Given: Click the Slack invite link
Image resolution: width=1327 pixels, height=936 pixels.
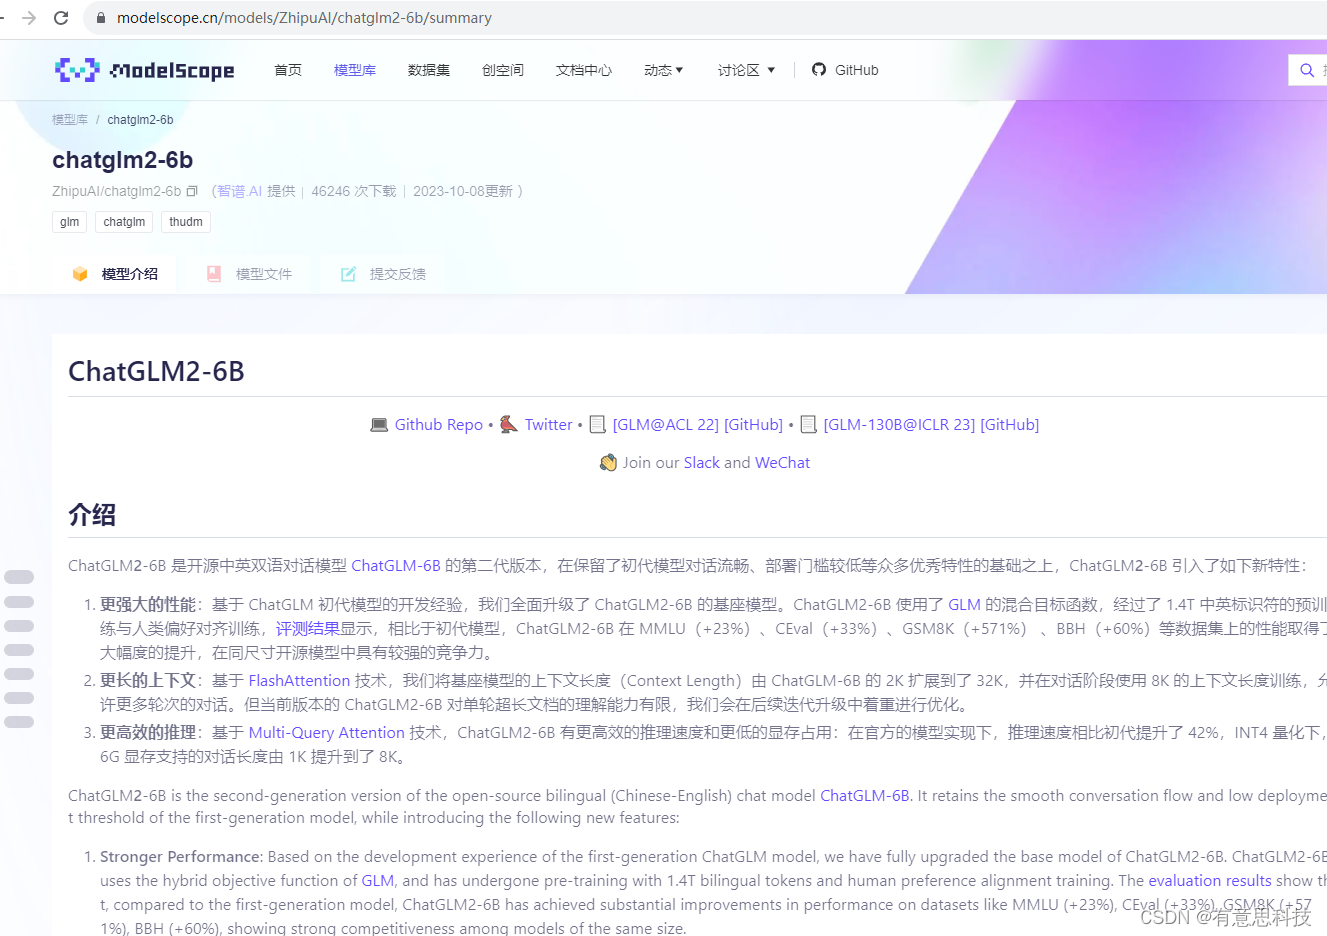Looking at the screenshot, I should 701,462.
